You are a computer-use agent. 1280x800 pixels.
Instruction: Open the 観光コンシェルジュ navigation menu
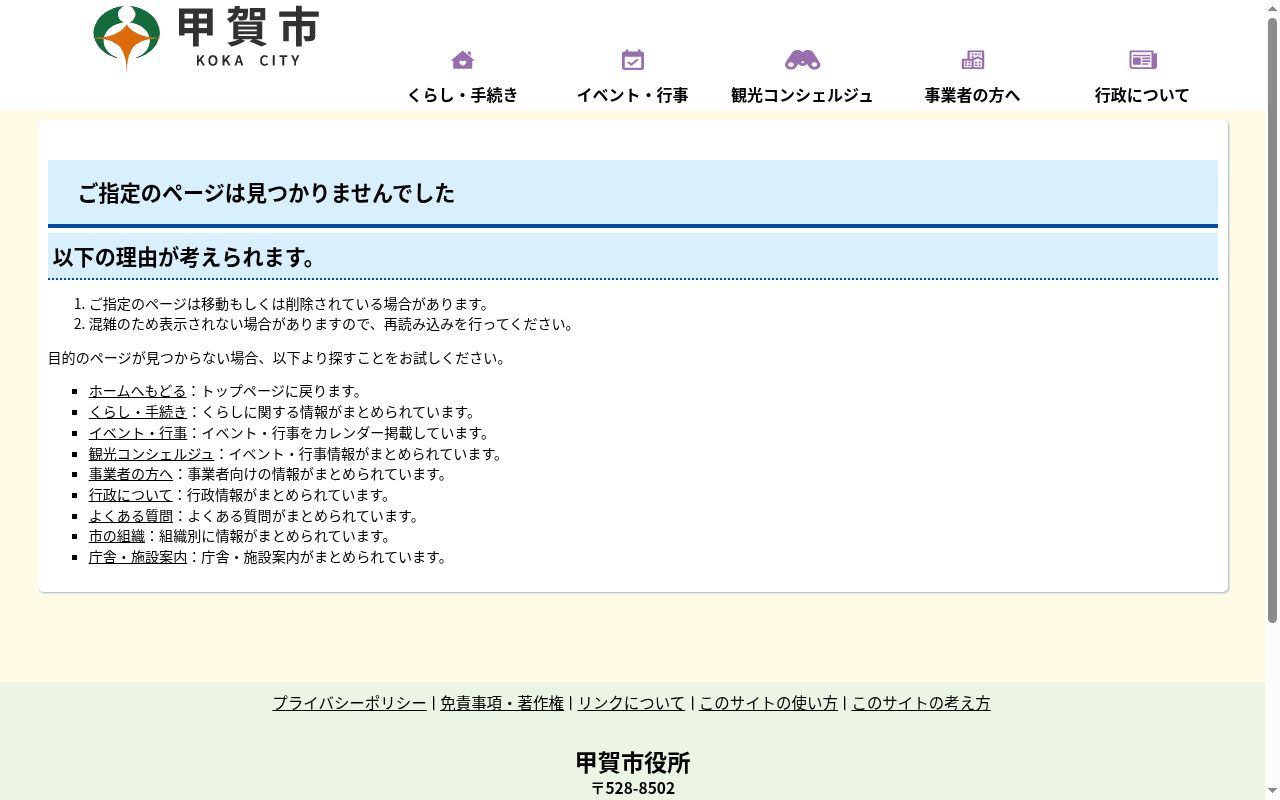click(x=802, y=95)
